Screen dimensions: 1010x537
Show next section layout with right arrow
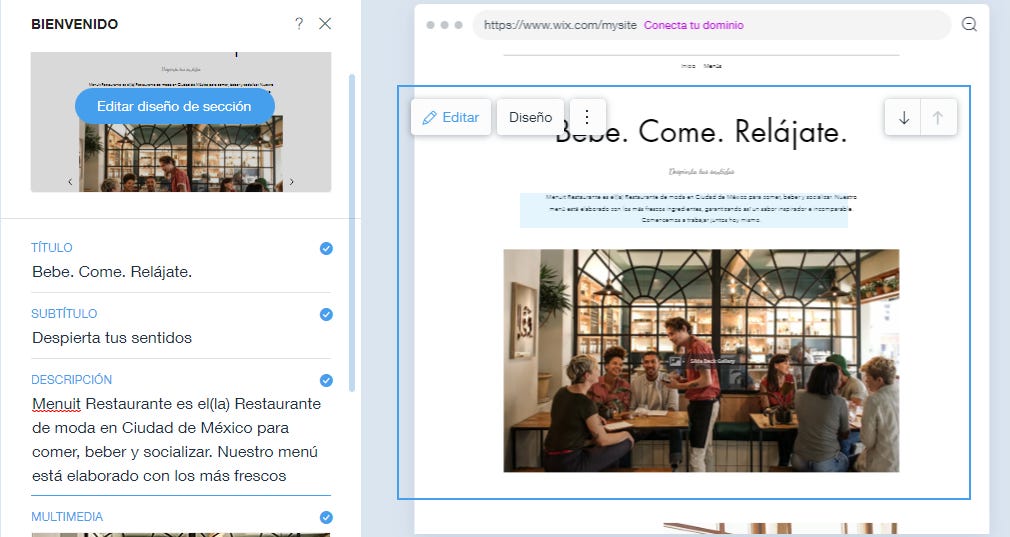(x=292, y=182)
